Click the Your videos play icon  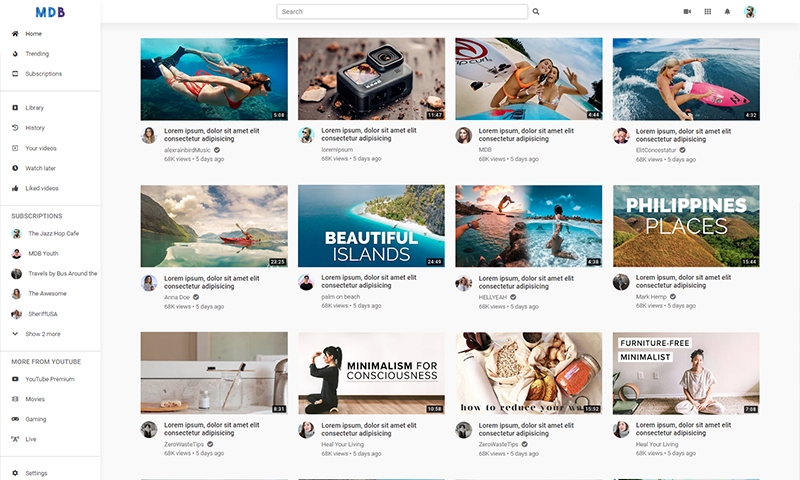click(15, 148)
